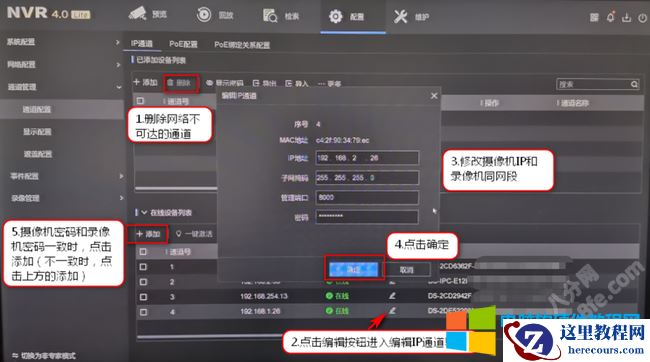Tick the header checkbox of the added device list
This screenshot has width=650, height=362.
(140, 101)
